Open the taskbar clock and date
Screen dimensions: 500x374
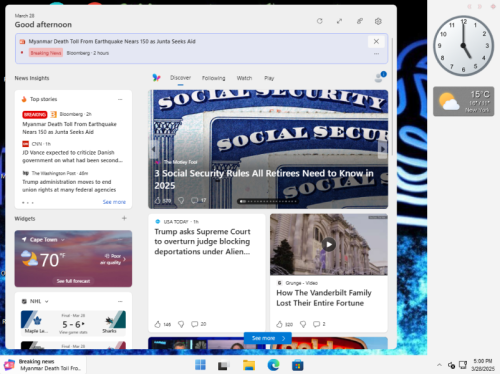(x=483, y=365)
